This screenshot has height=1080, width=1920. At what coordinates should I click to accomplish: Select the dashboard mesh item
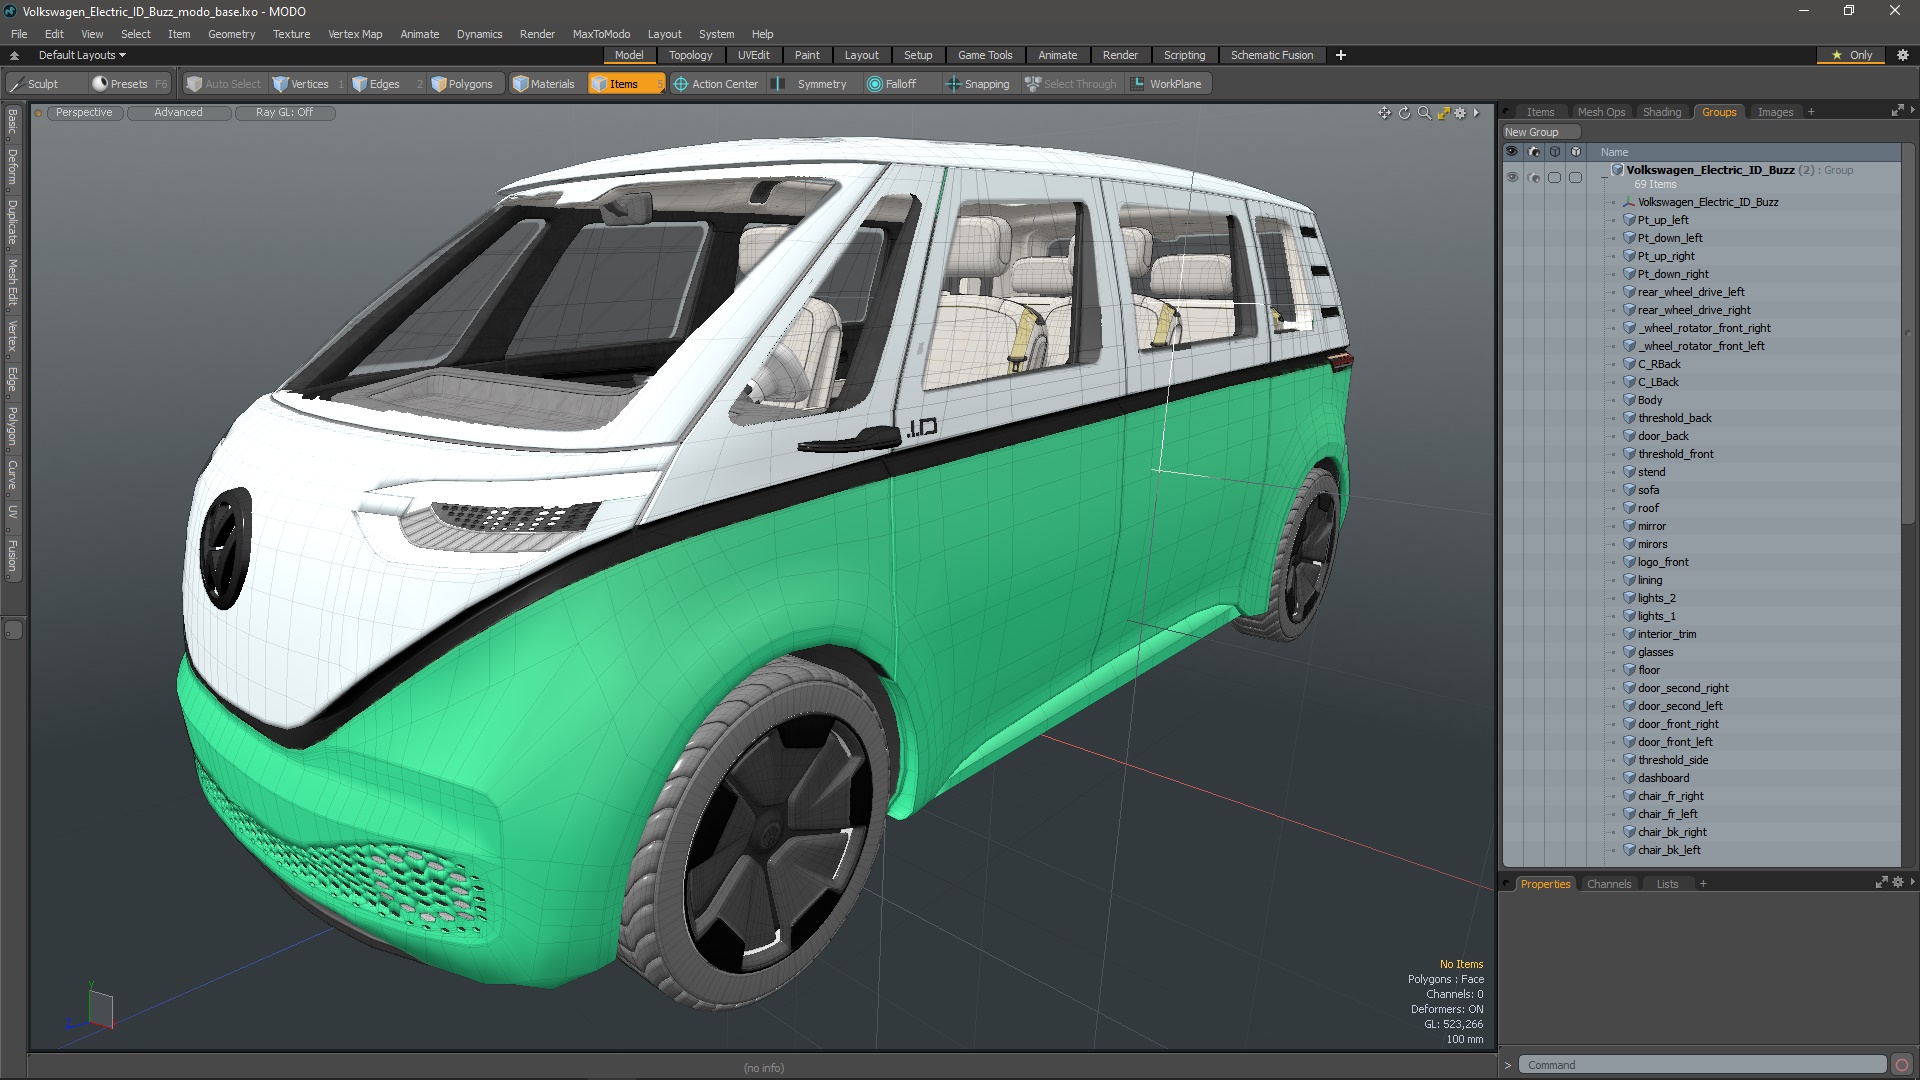tap(1663, 778)
